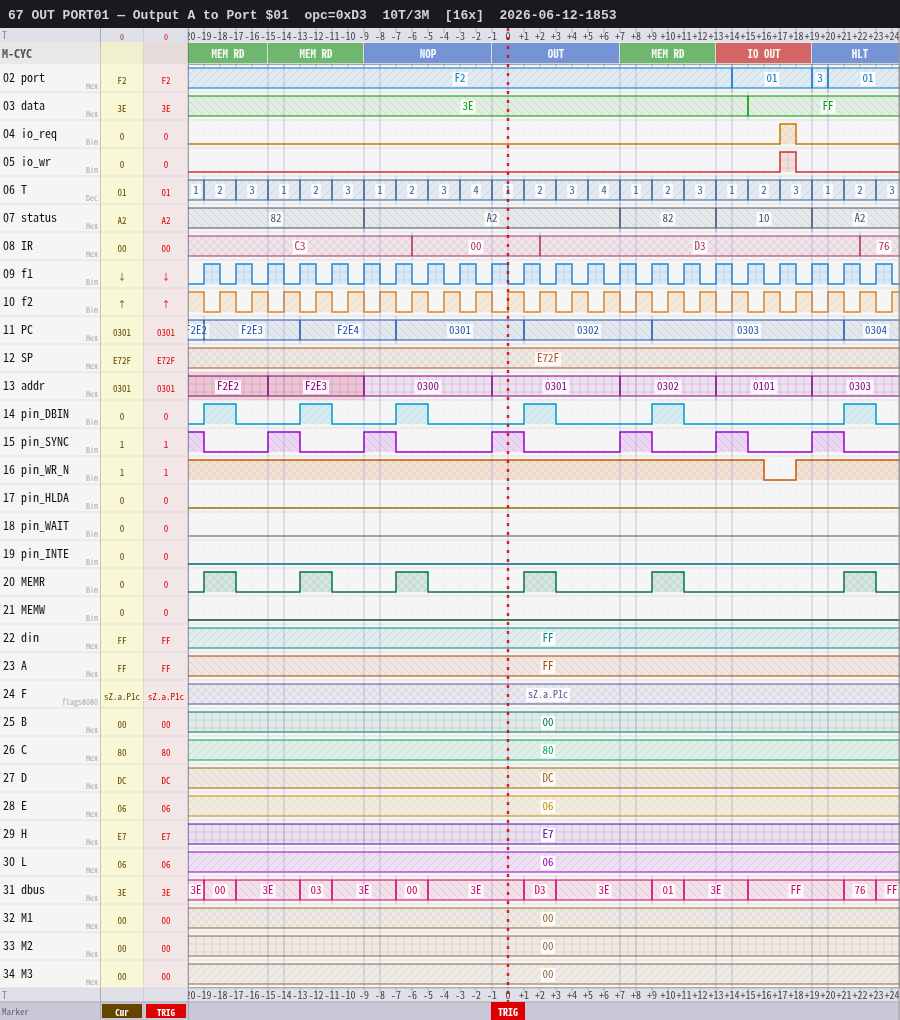Click the red TRIG marker at bottom timeline

508,1012
